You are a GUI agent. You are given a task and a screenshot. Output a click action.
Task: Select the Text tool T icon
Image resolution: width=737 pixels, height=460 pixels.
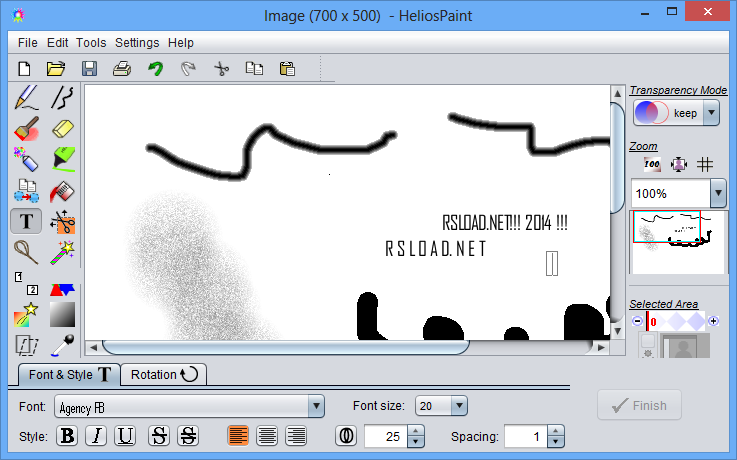coord(26,221)
